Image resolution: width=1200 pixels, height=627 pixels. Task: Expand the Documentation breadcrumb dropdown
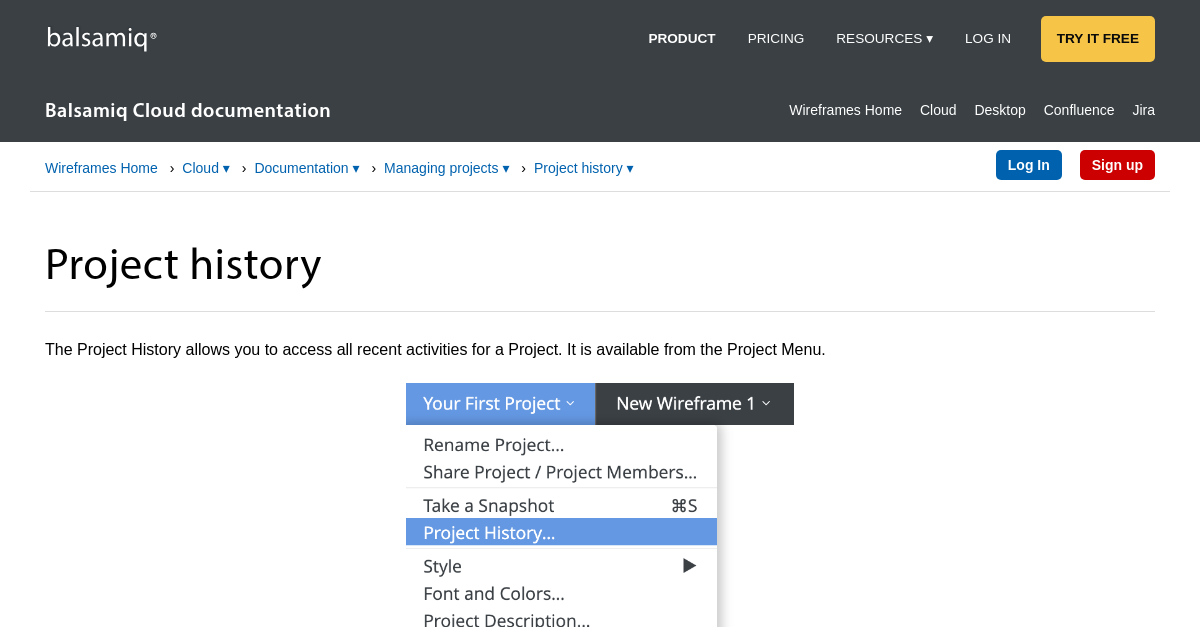[x=306, y=168]
